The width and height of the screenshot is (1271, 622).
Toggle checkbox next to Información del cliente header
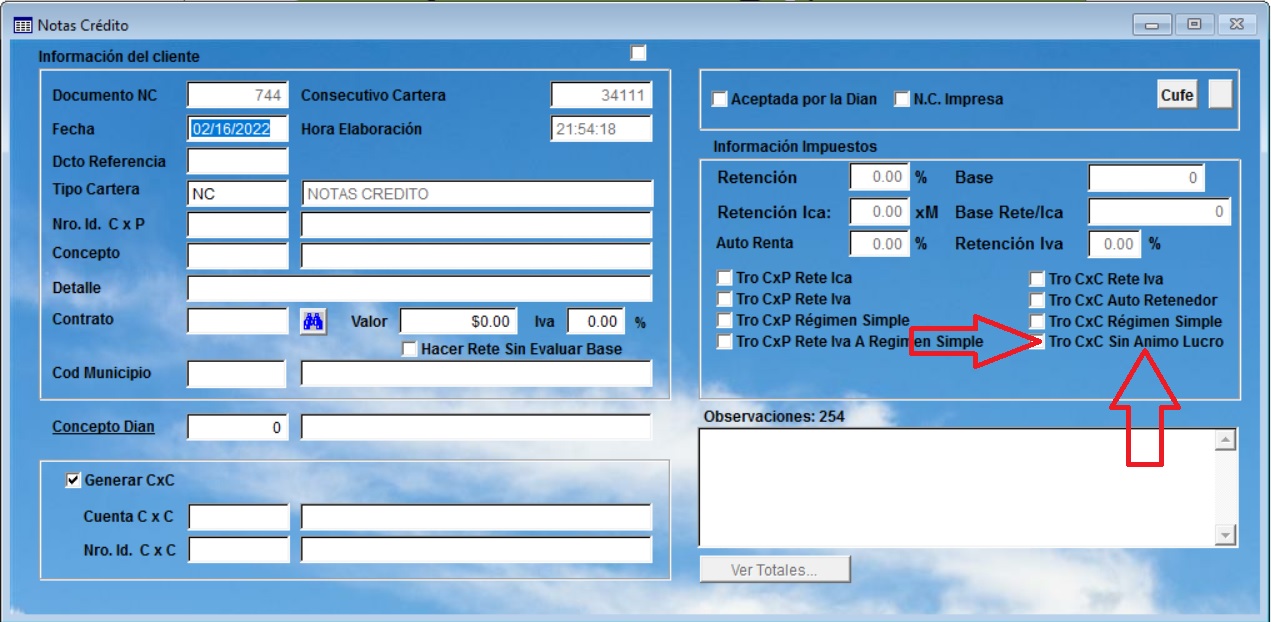coord(638,52)
